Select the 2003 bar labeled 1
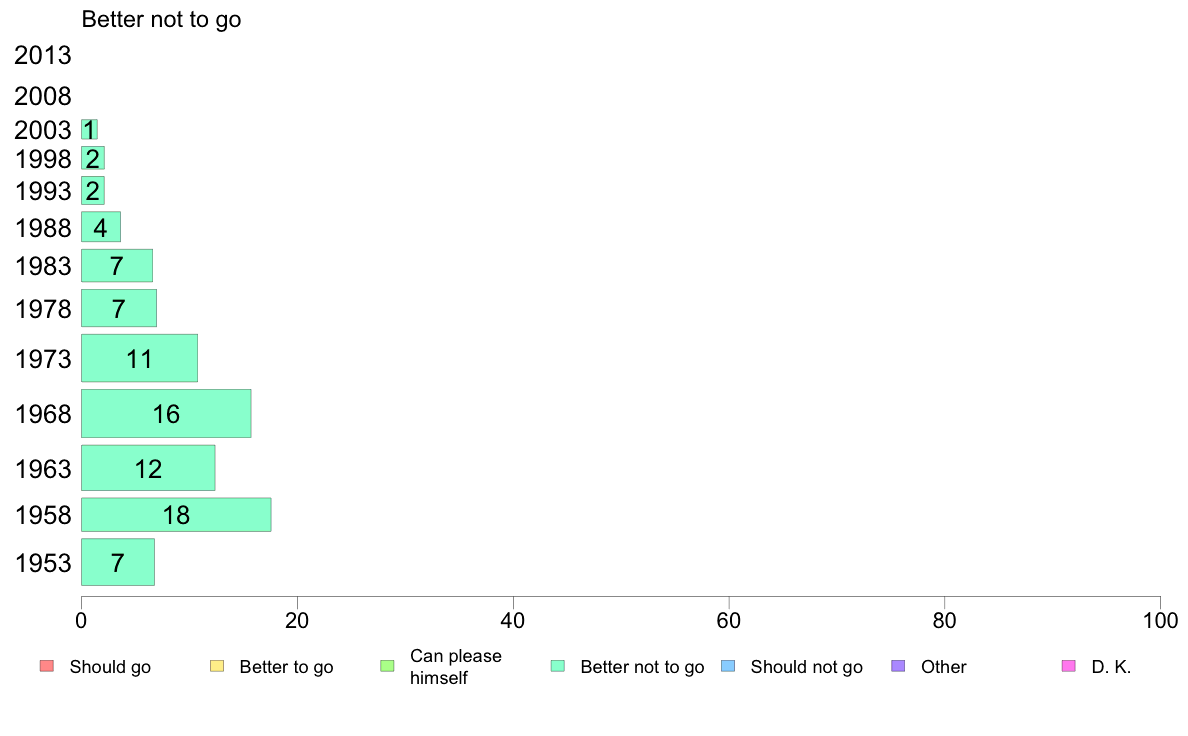Viewport: 1188px width, 736px height. (x=89, y=130)
